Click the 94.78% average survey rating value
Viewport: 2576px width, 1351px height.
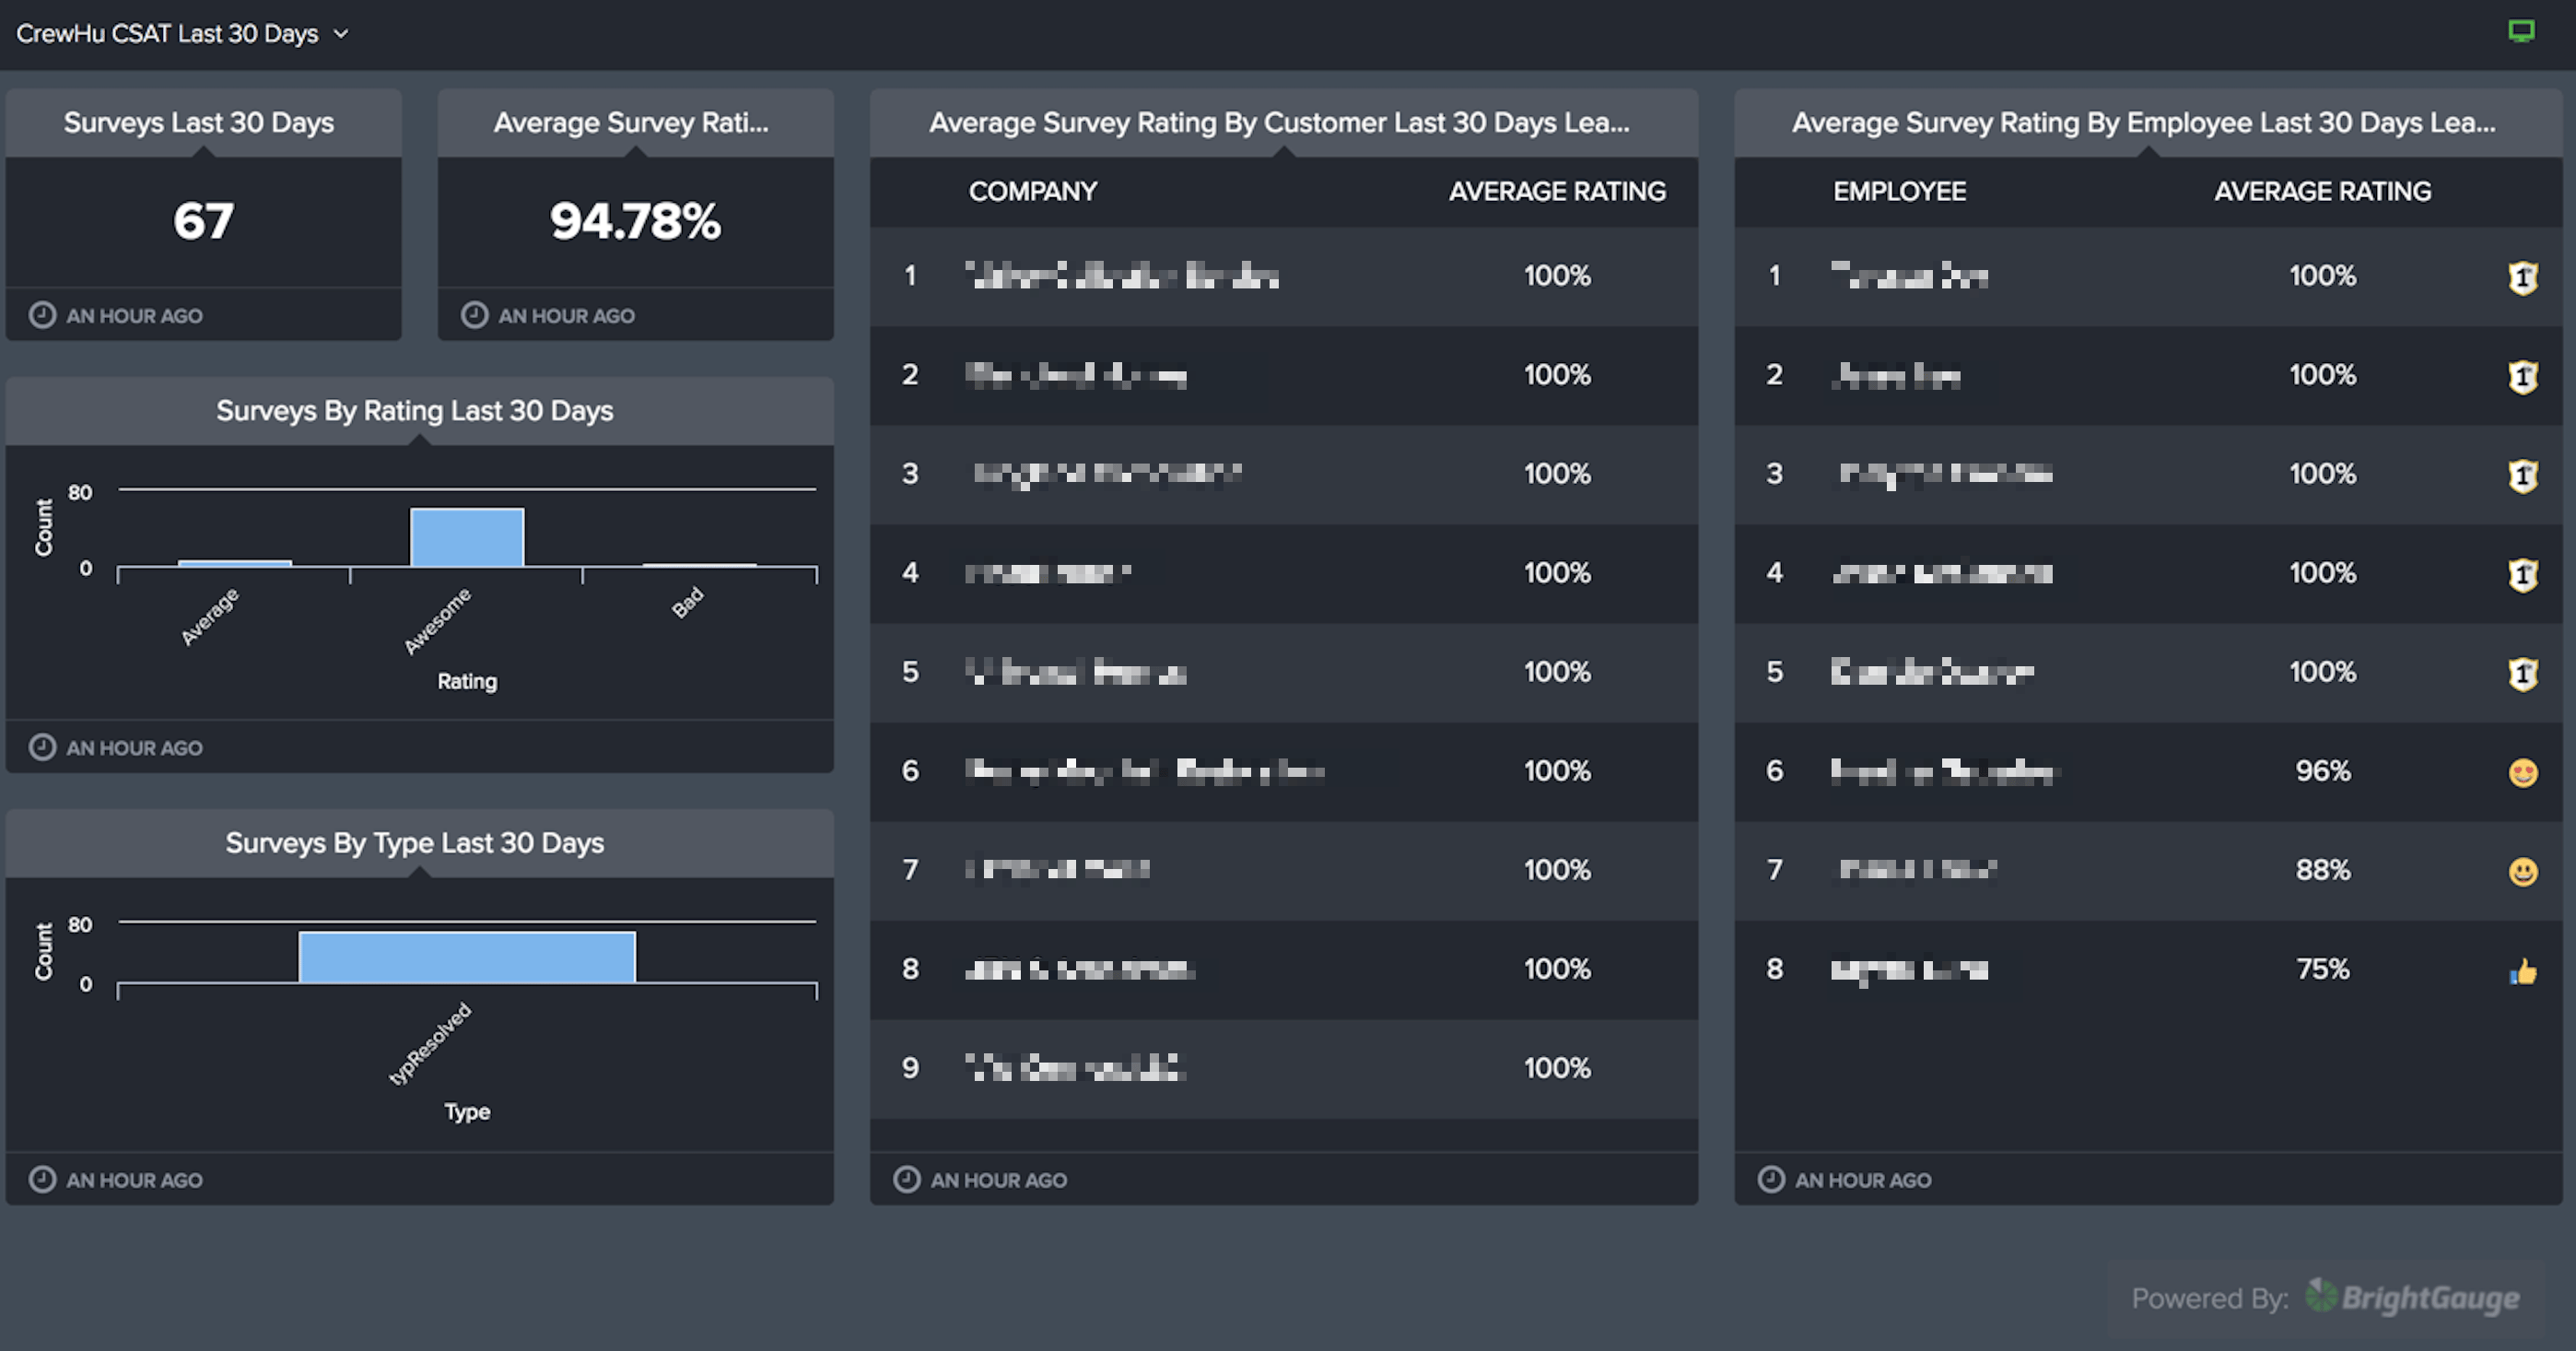pos(634,221)
